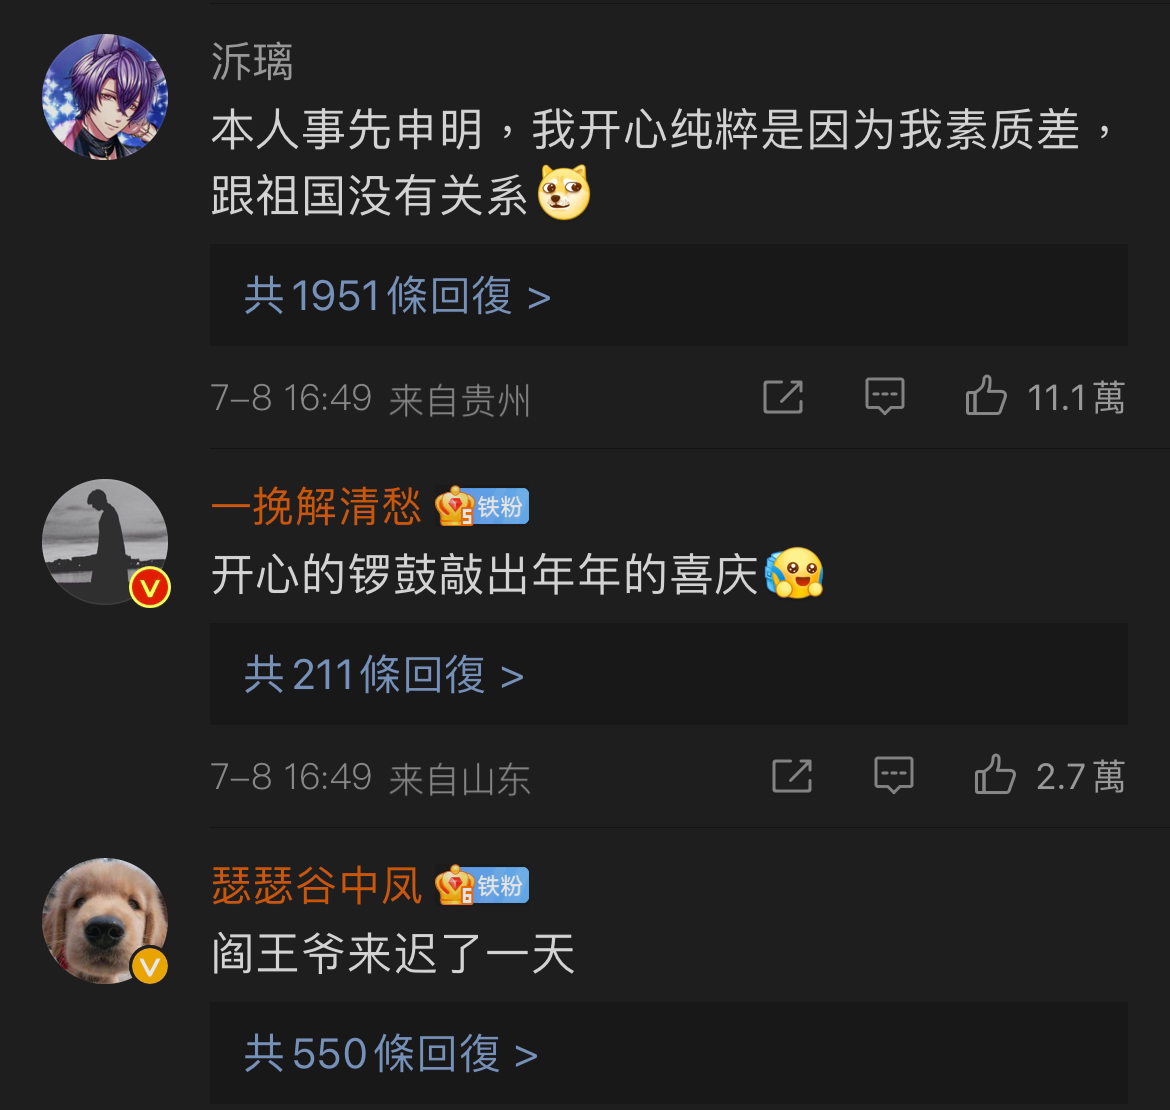Open username 一挽解清愁 profile
The height and width of the screenshot is (1110, 1170).
[316, 507]
